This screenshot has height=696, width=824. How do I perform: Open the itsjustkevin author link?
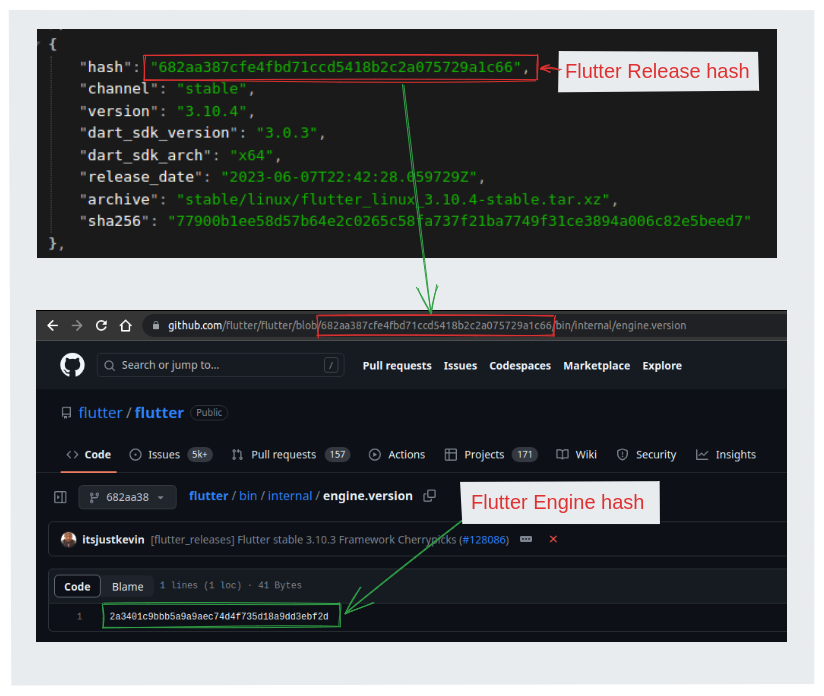point(113,540)
